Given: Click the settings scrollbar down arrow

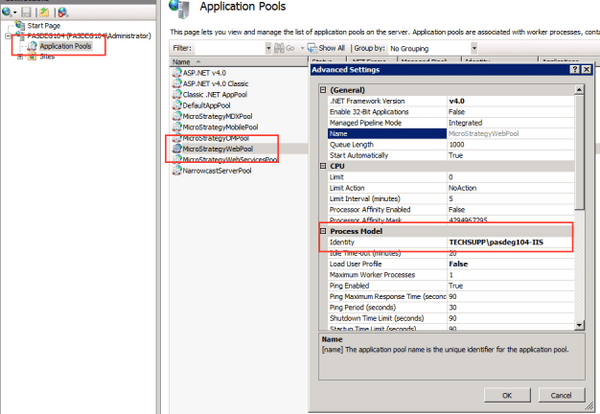Looking at the screenshot, I should pyautogui.click(x=579, y=325).
